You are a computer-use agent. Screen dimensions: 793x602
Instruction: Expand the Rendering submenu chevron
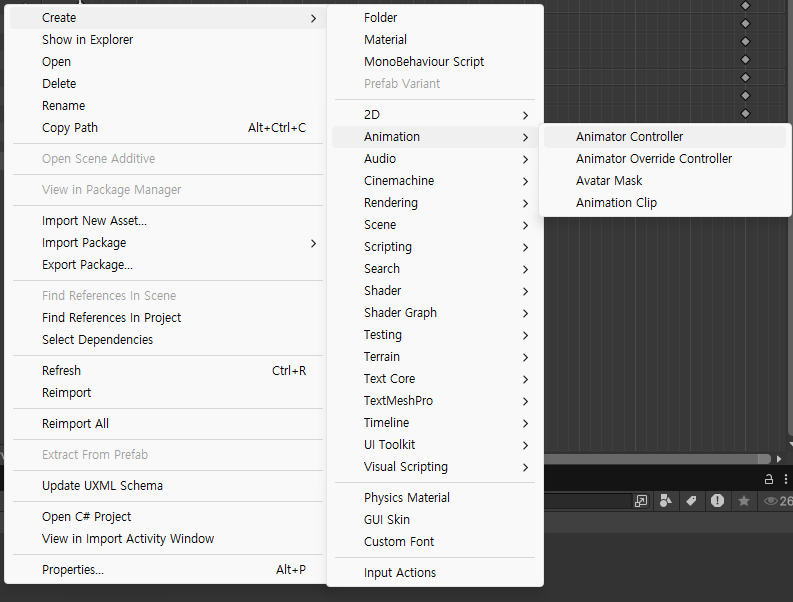click(x=525, y=203)
